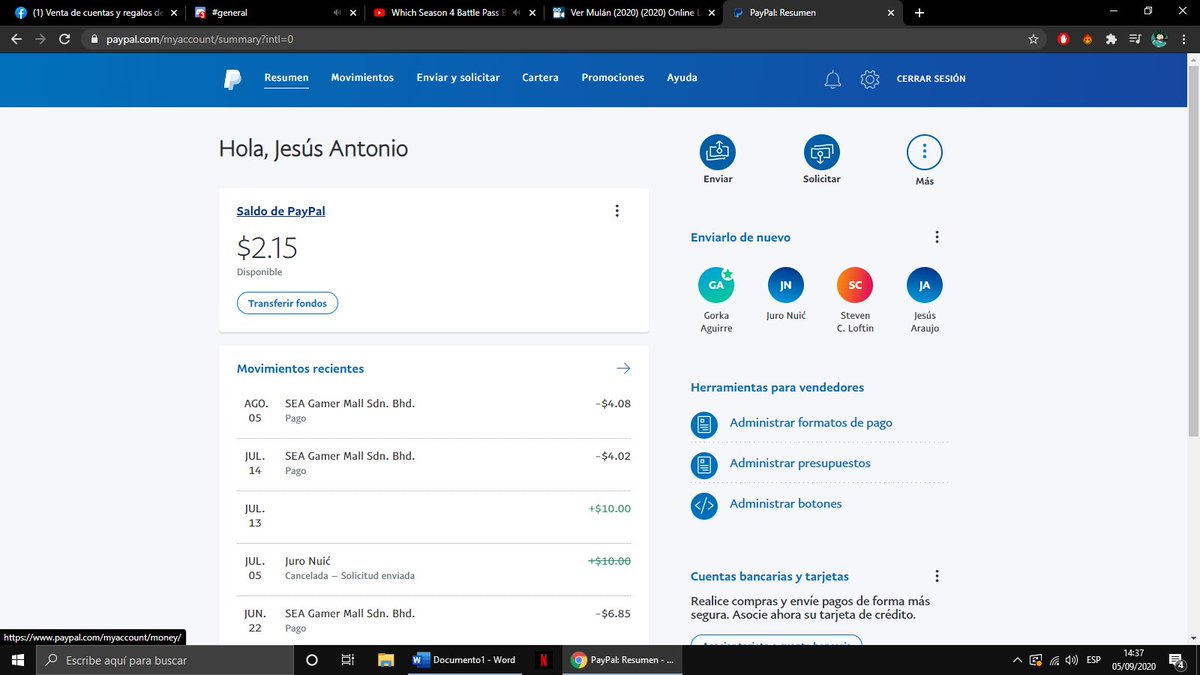
Task: Click the Administrar formatos de pago icon
Action: tap(704, 424)
